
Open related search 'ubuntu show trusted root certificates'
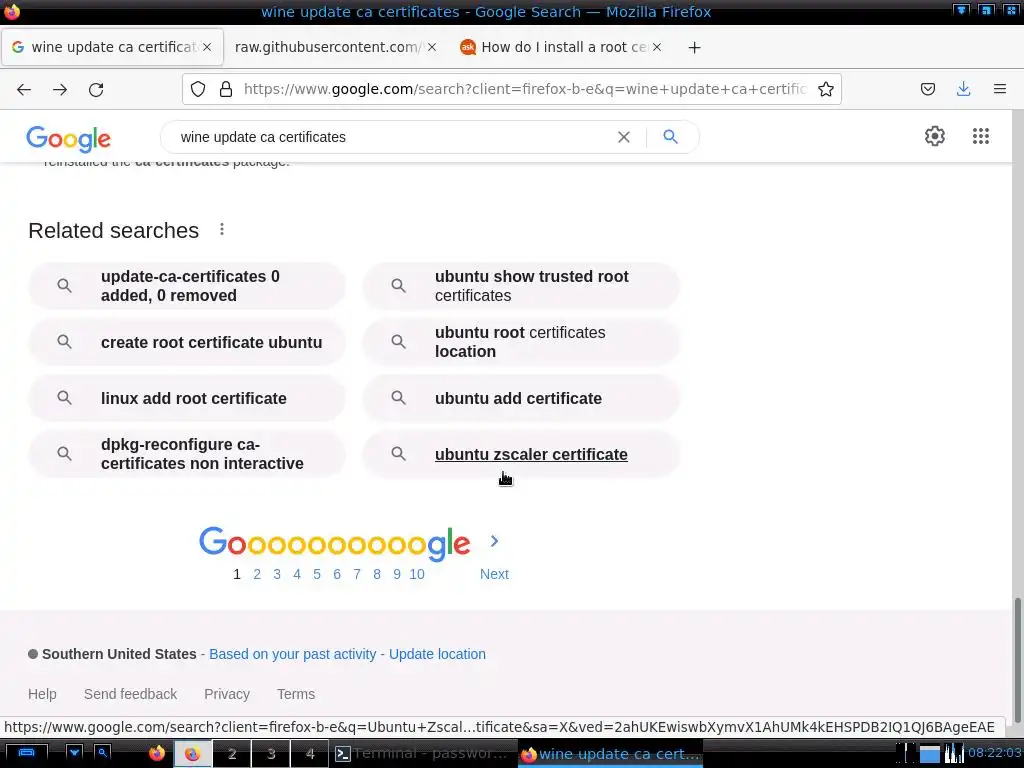coord(521,286)
